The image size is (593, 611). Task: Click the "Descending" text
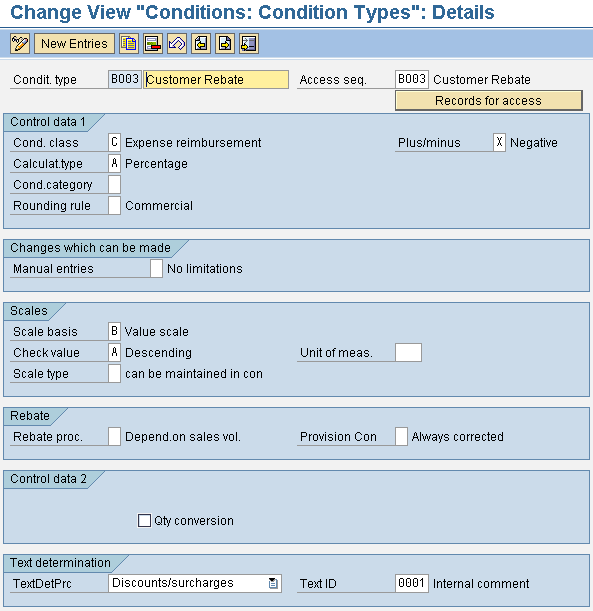158,353
